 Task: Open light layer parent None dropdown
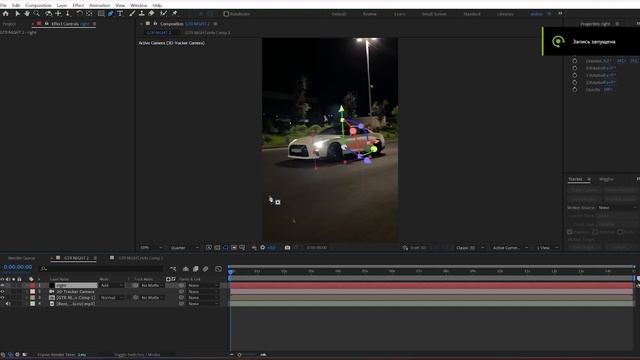203,285
